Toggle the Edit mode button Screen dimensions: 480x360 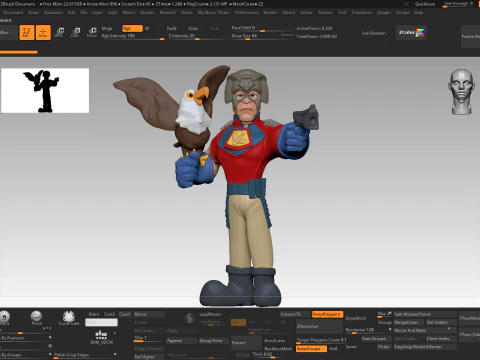pos(27,32)
